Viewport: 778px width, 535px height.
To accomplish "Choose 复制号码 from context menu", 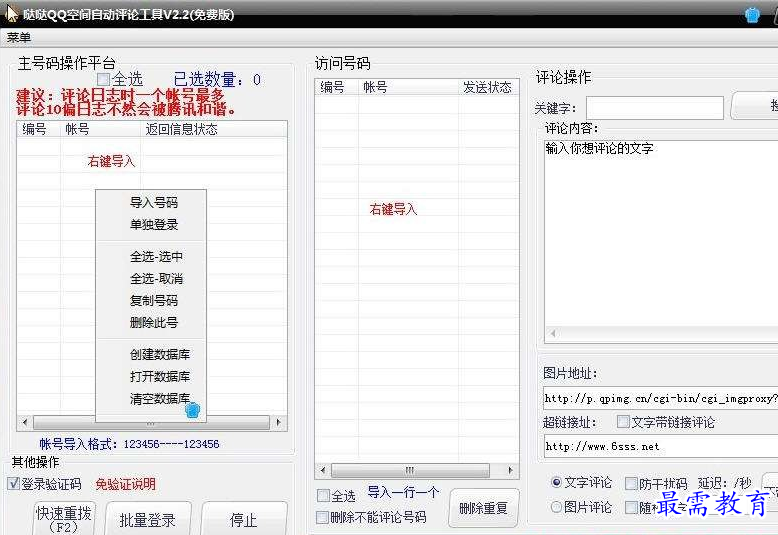I will point(154,300).
